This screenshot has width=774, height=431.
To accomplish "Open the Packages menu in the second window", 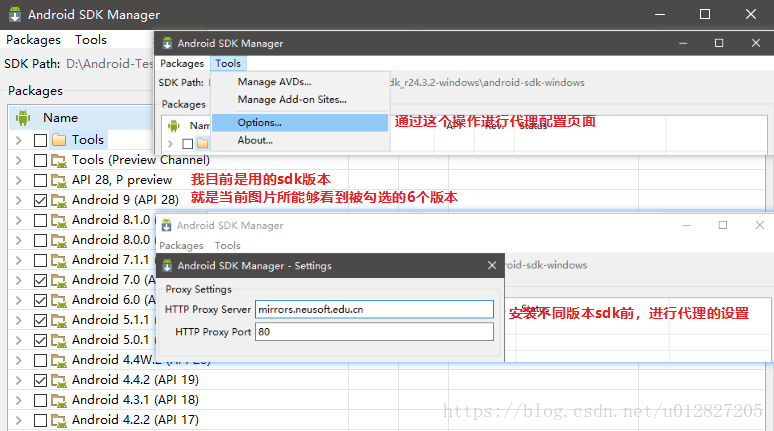I will [x=182, y=63].
